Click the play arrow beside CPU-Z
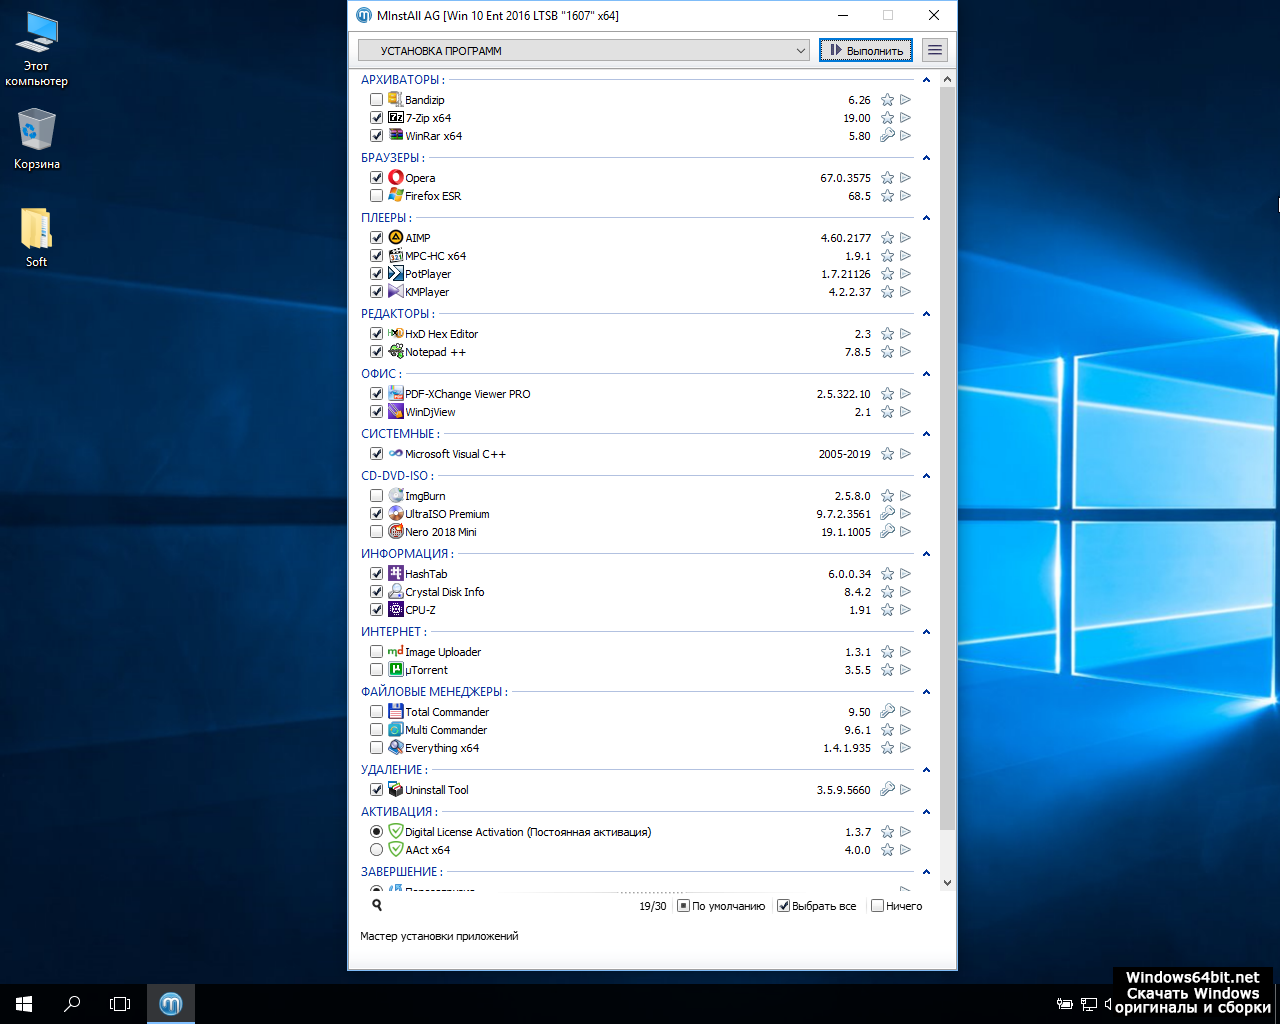Screen dimensions: 1280x1024 [x=905, y=610]
